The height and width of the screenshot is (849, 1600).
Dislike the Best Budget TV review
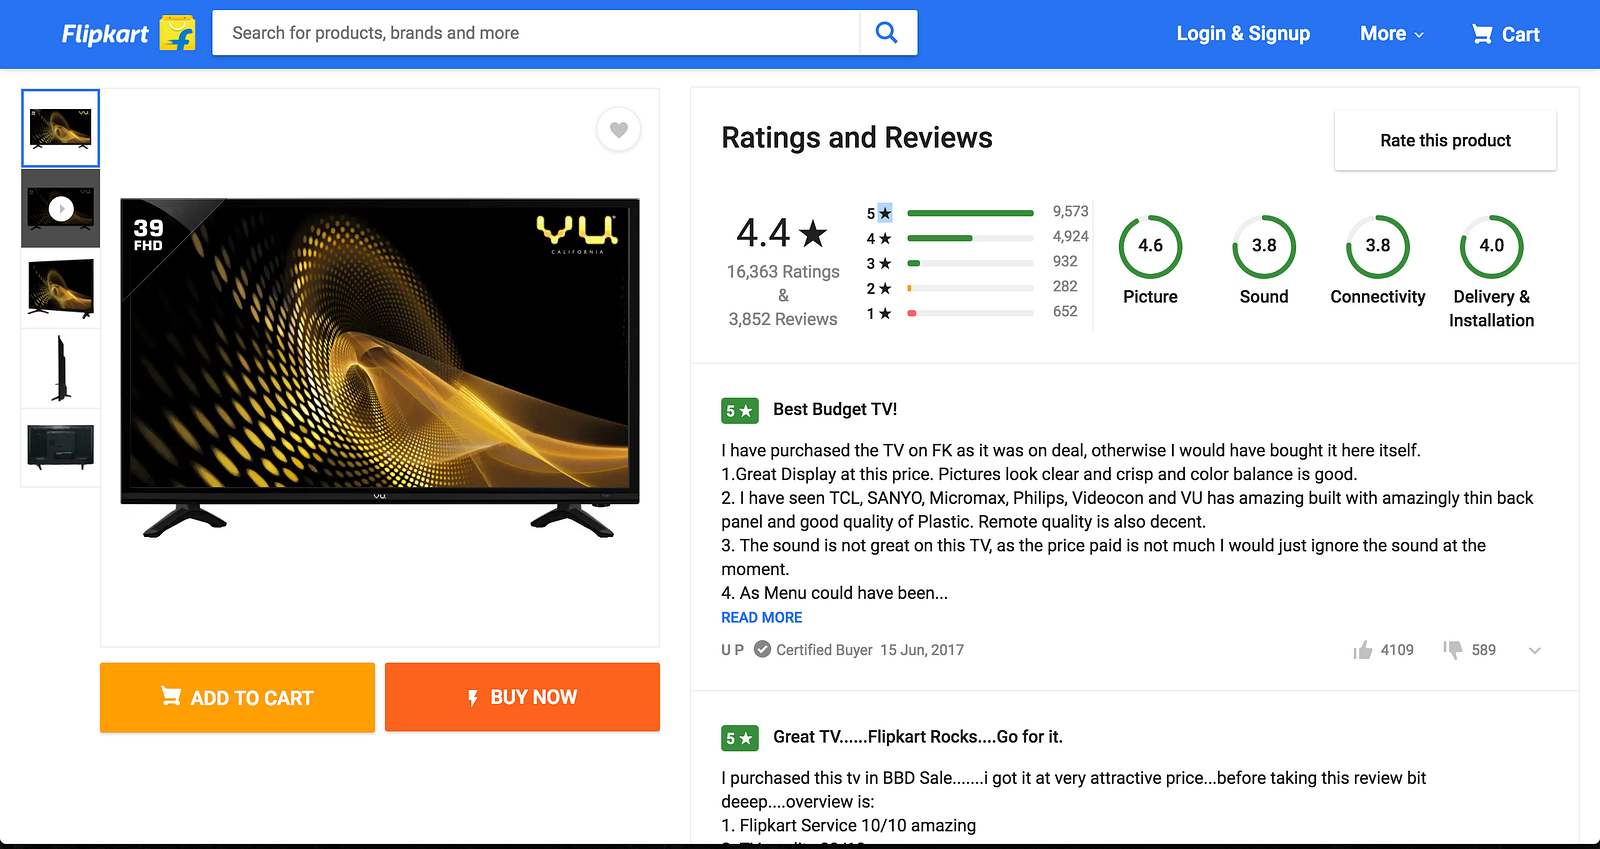pos(1453,650)
